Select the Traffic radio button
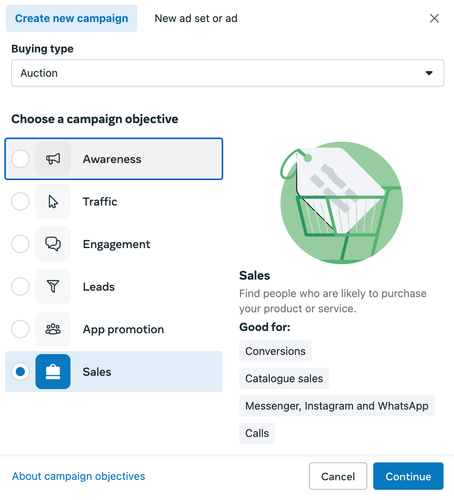The height and width of the screenshot is (500, 454). [20, 201]
